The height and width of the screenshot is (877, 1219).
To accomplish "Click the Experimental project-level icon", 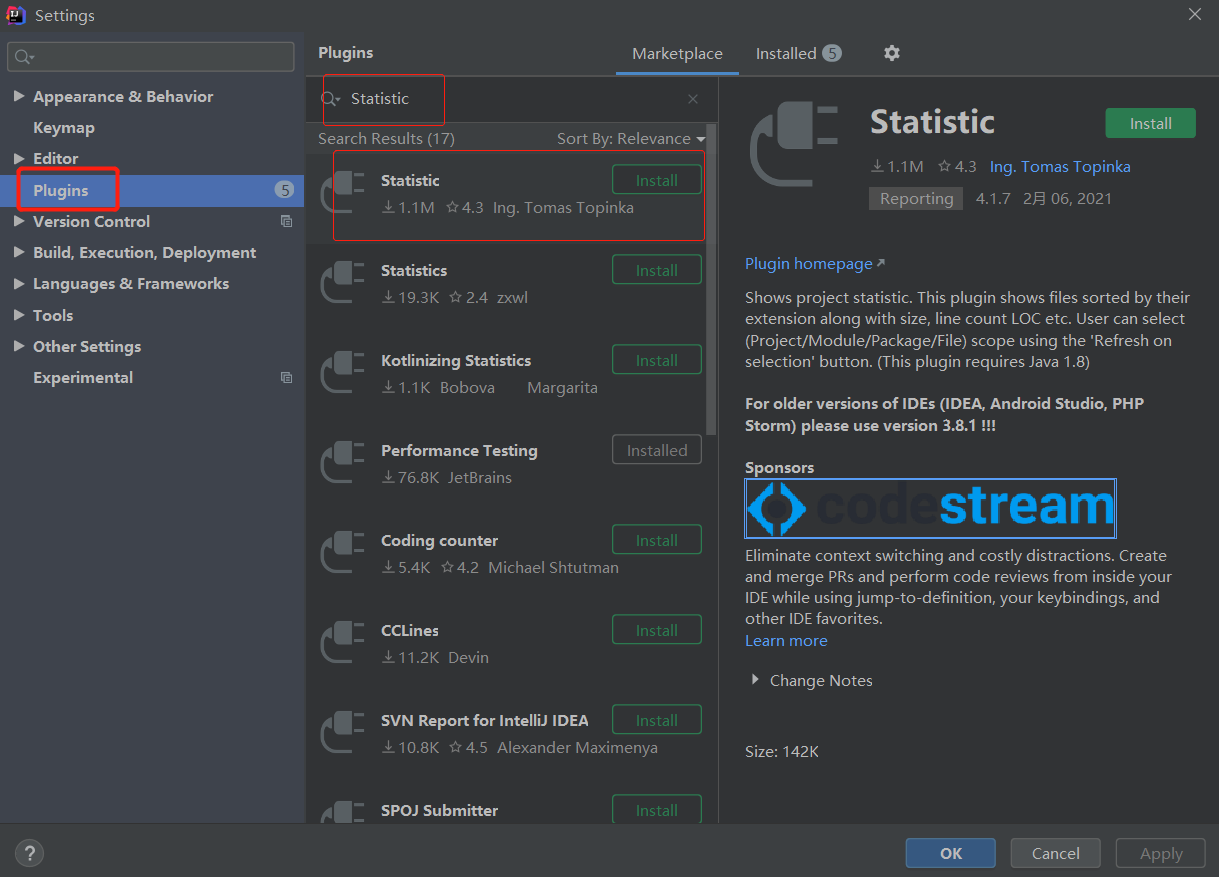I will point(287,377).
